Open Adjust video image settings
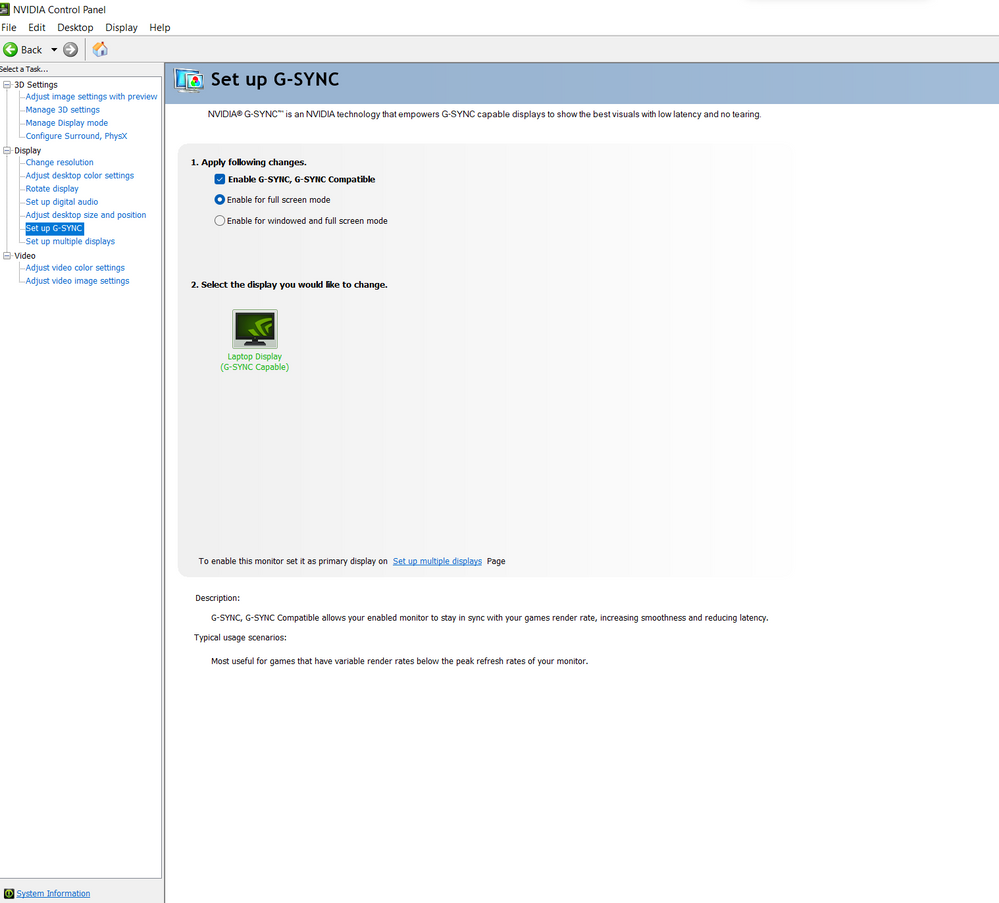The width and height of the screenshot is (999, 903). tap(77, 281)
